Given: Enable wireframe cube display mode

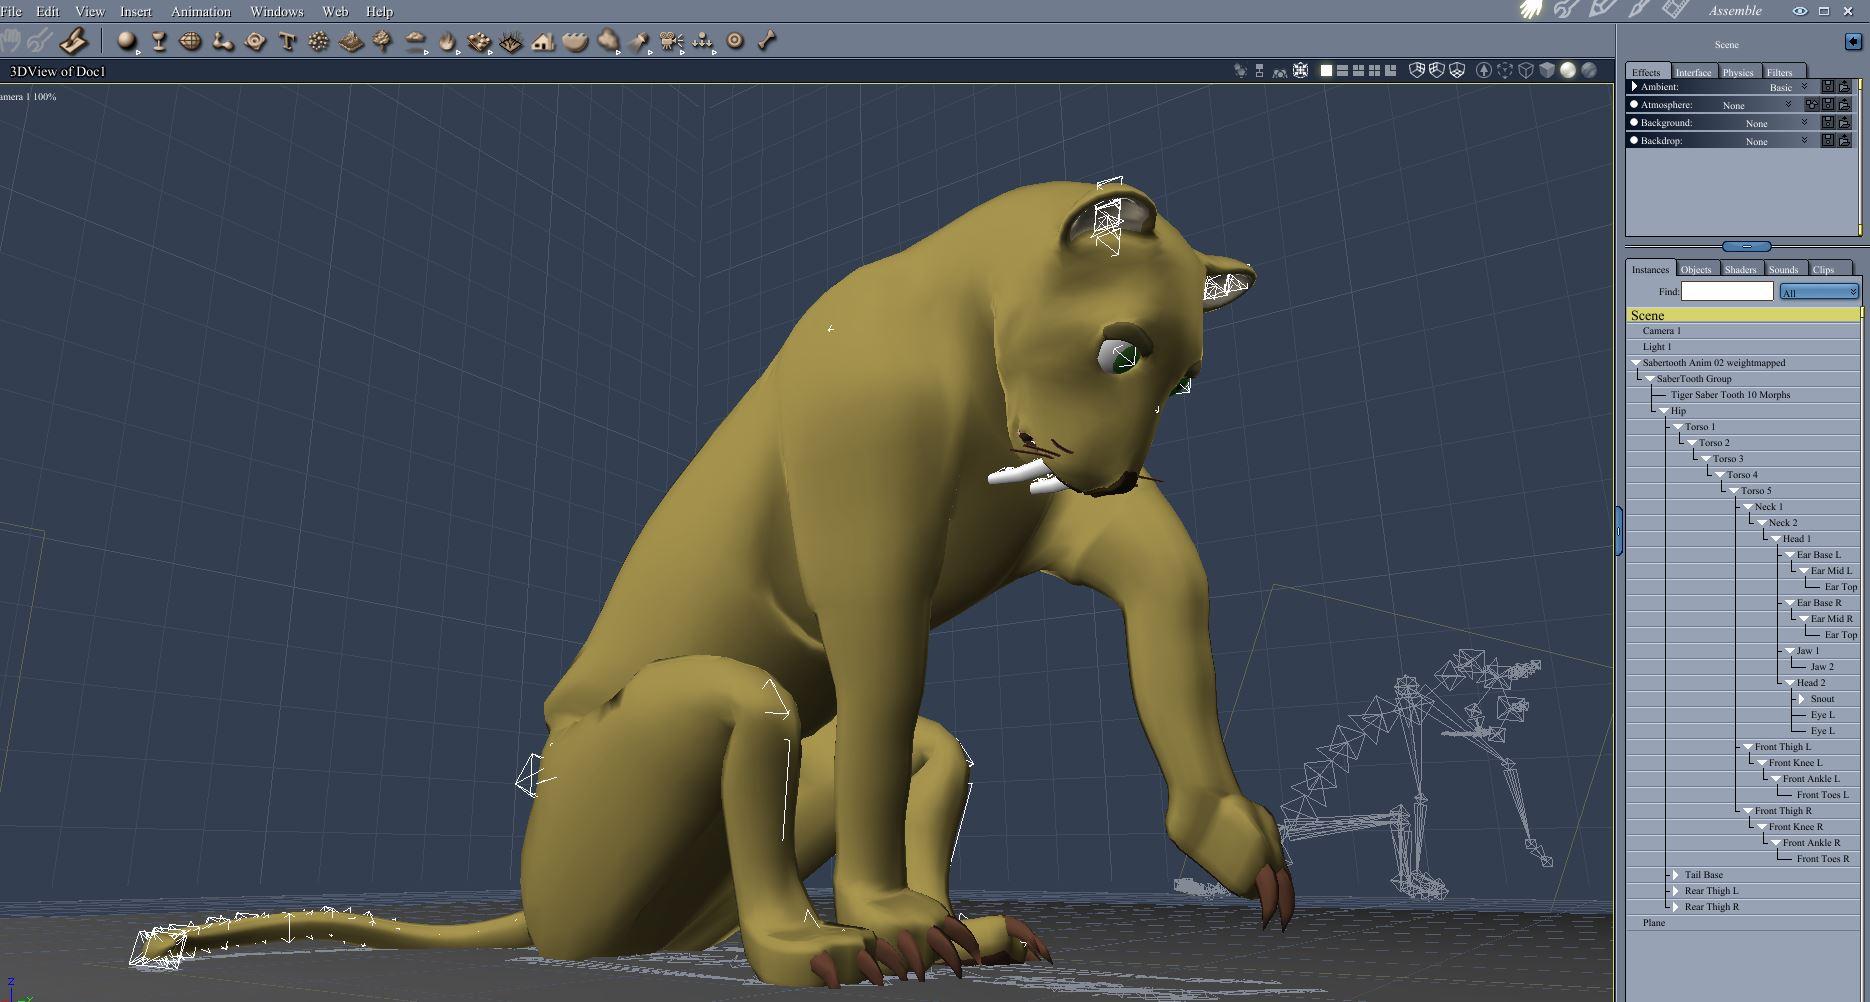Looking at the screenshot, I should click(1526, 71).
